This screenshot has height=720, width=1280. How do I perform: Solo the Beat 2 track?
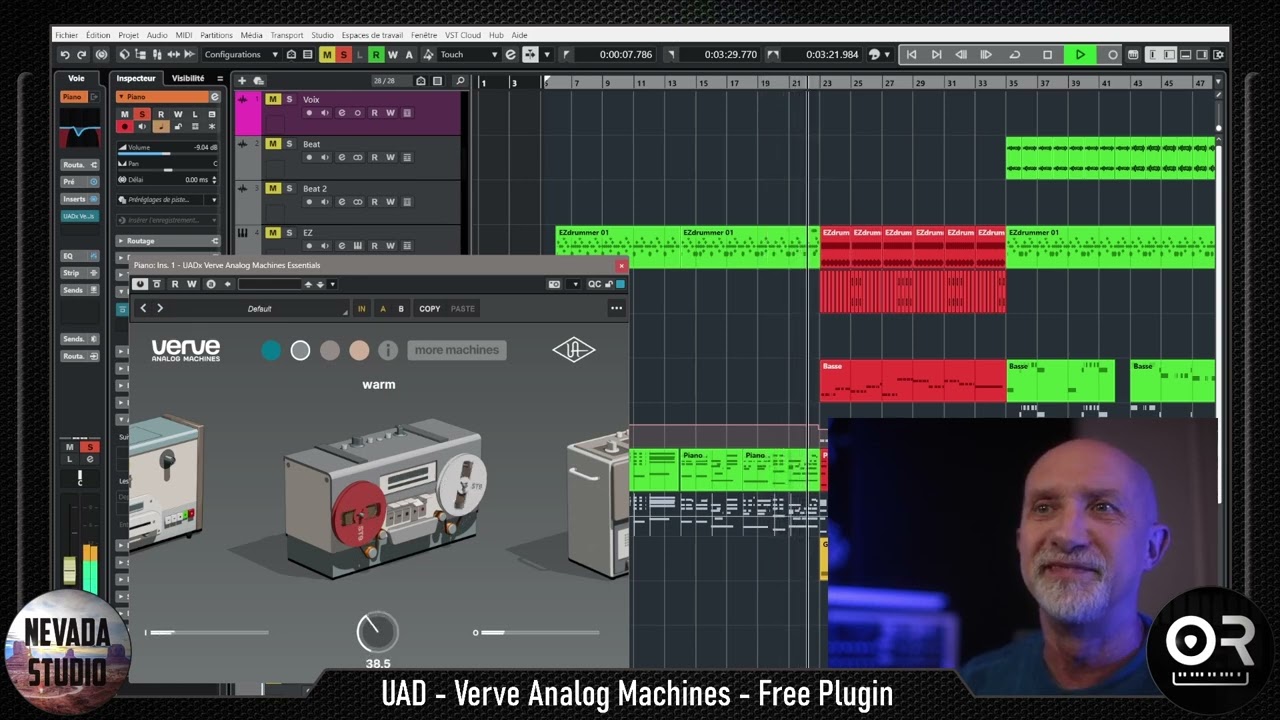click(x=289, y=188)
